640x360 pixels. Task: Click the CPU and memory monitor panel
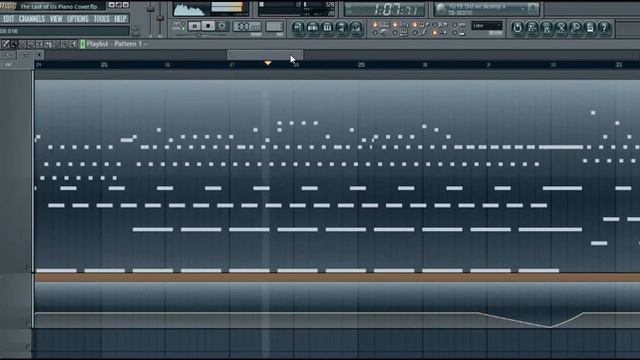[x=297, y=9]
